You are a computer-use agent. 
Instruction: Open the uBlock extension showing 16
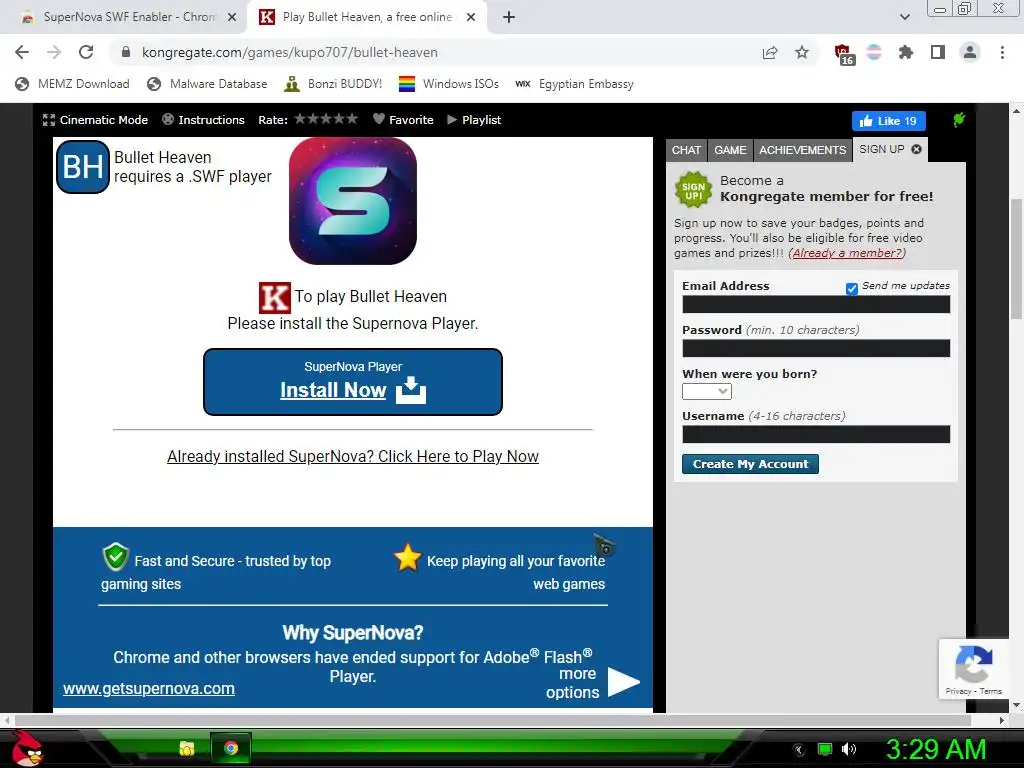tap(844, 54)
